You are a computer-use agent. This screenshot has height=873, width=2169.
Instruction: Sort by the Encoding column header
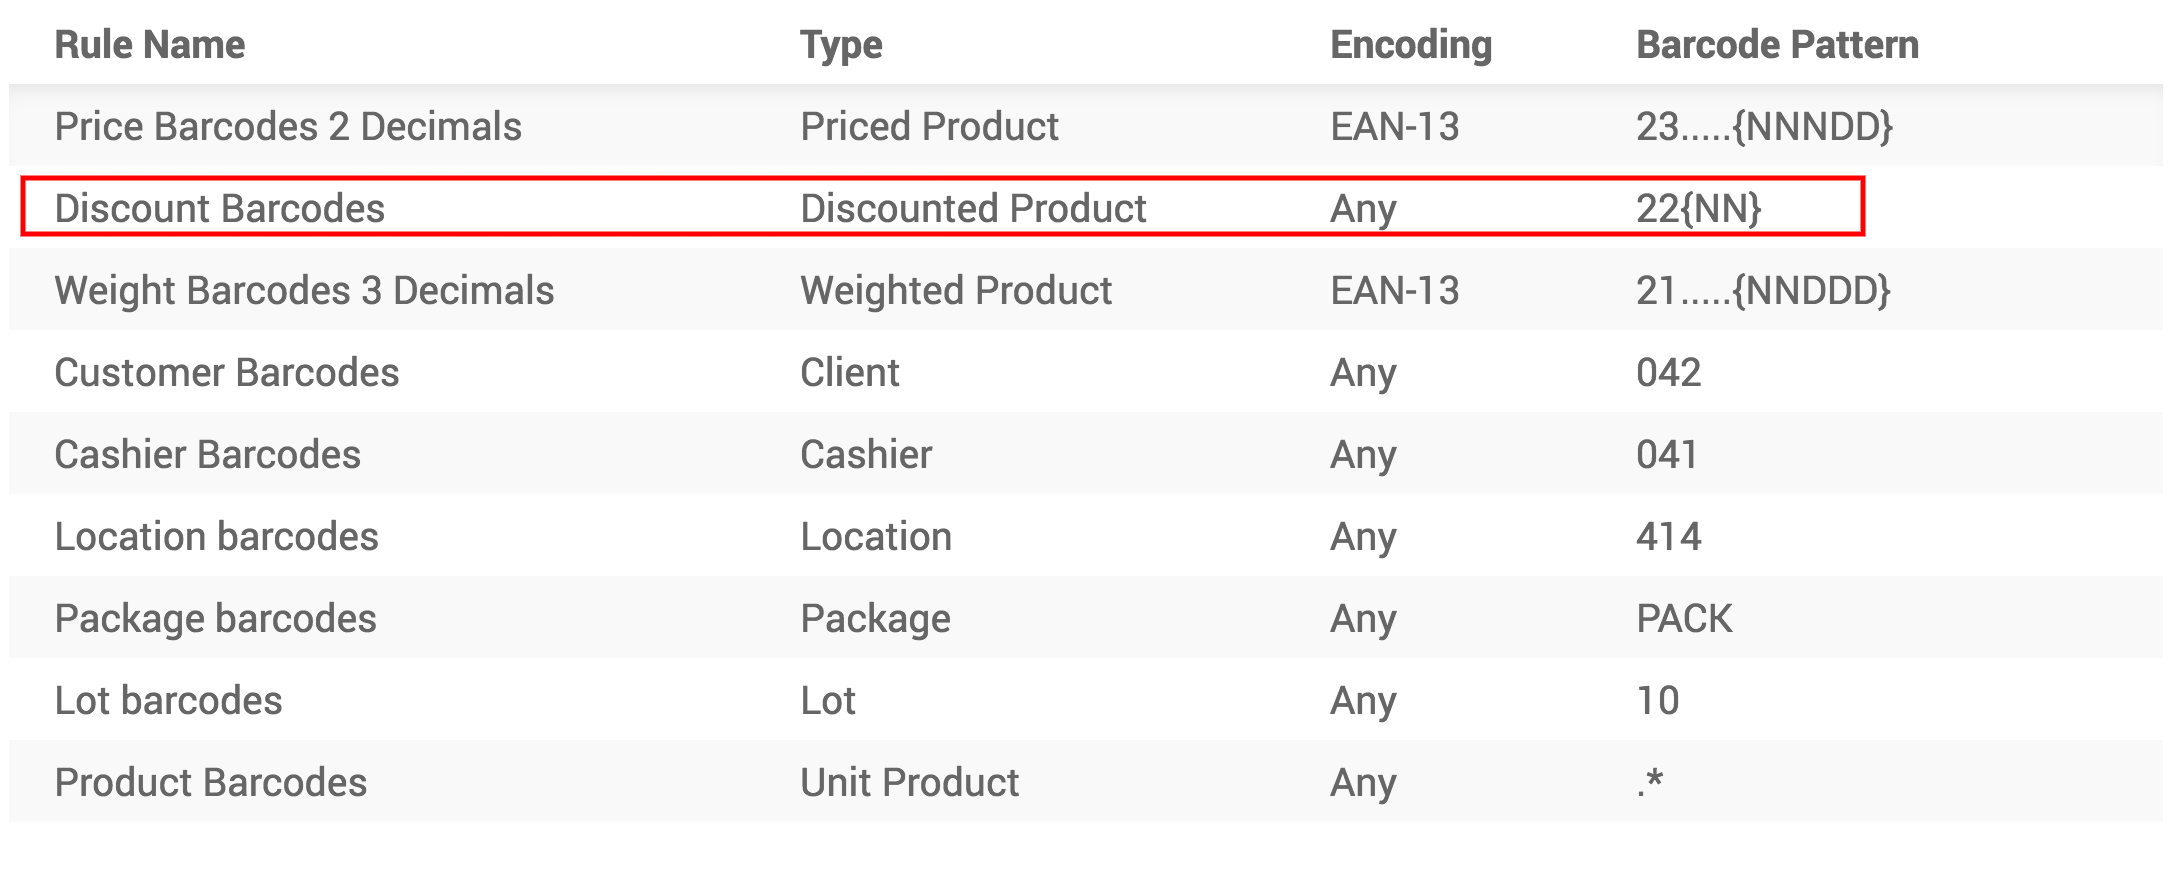[x=1410, y=45]
